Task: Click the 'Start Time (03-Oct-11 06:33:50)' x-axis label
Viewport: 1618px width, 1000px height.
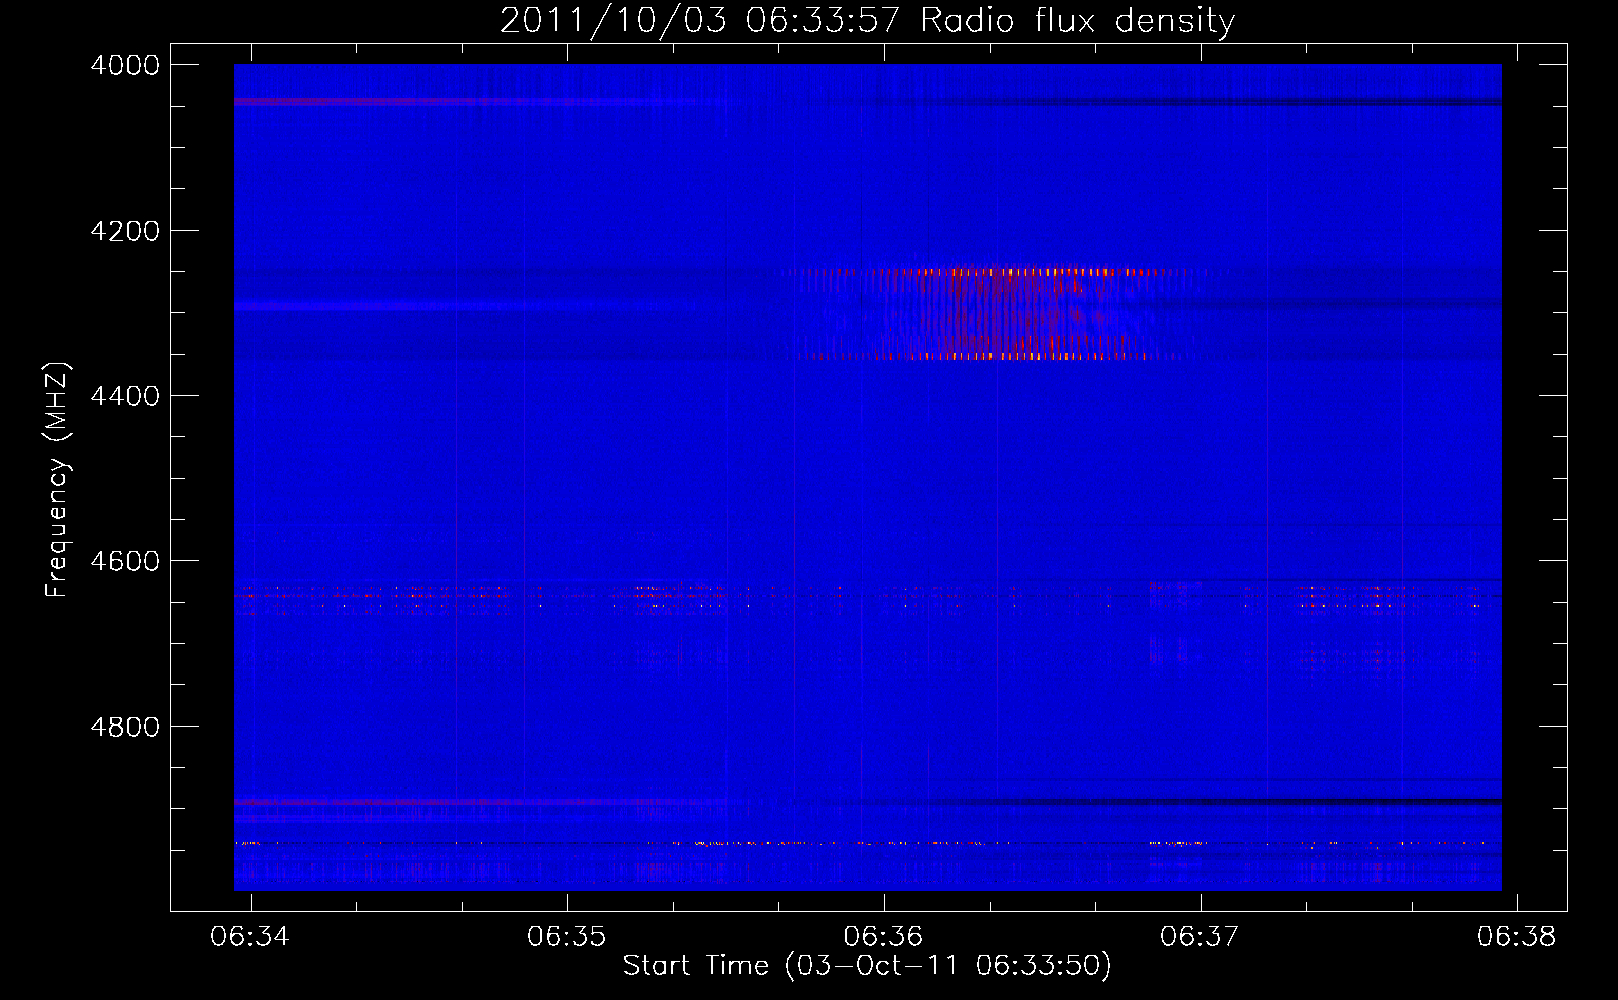Action: (867, 966)
